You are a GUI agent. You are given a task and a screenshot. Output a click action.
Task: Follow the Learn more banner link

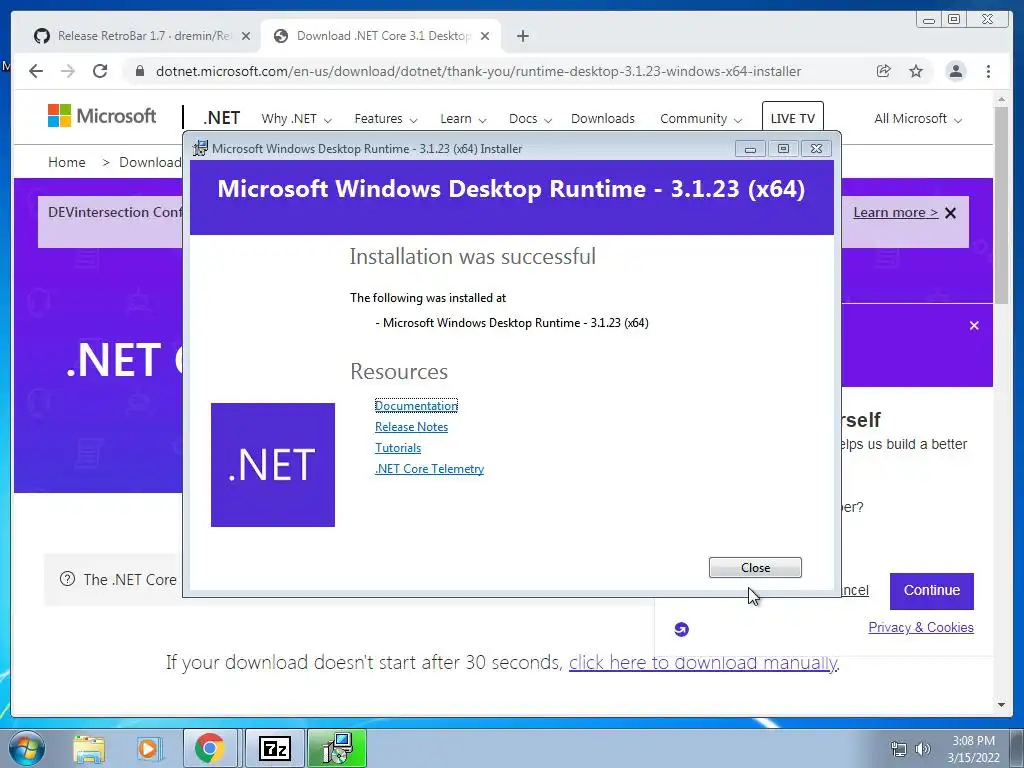point(895,213)
